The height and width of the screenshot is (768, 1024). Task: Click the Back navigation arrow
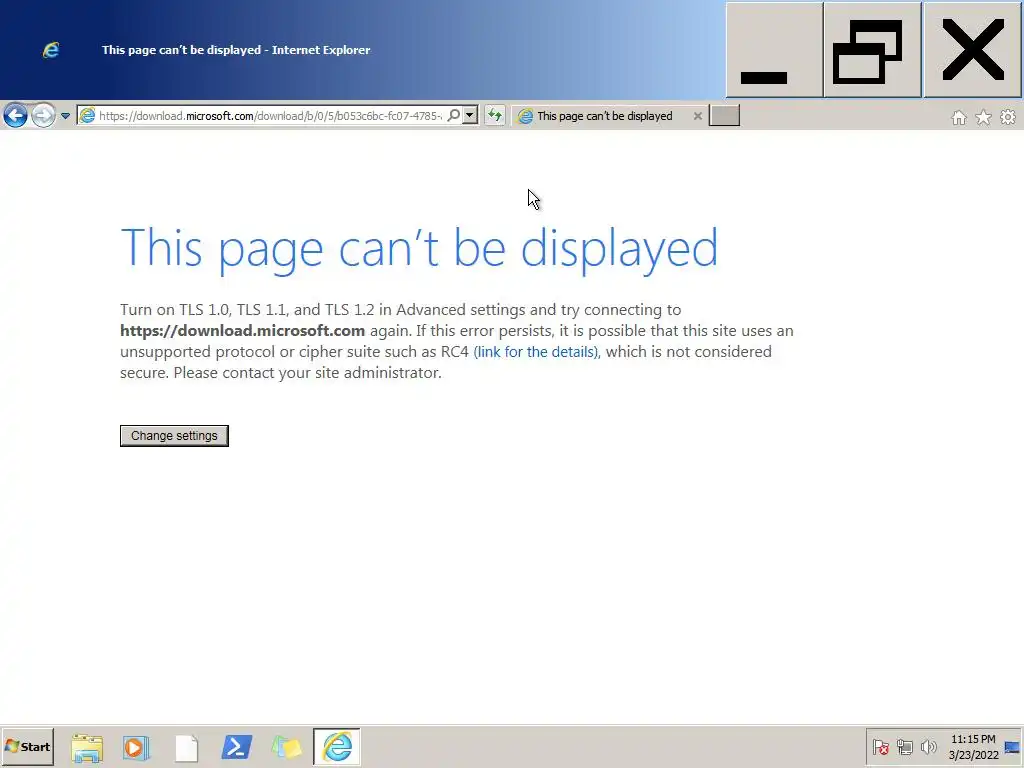(15, 116)
